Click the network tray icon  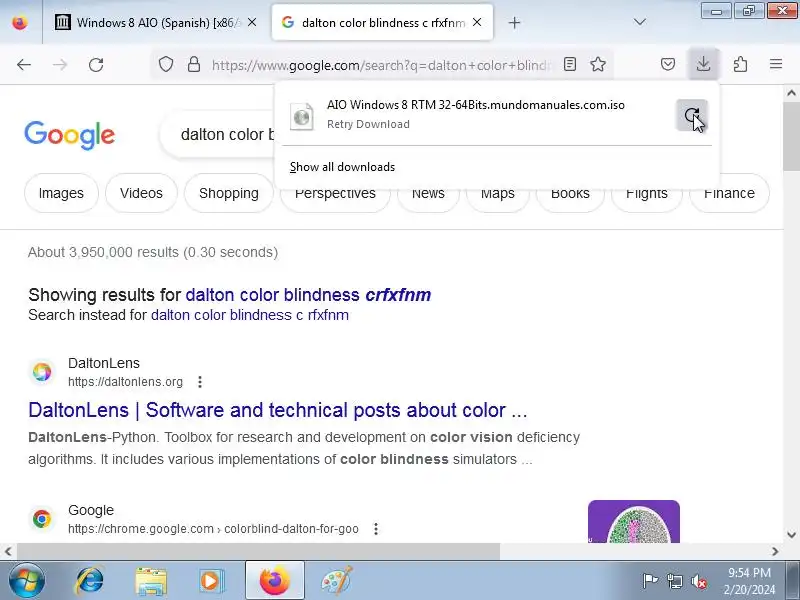pos(674,581)
